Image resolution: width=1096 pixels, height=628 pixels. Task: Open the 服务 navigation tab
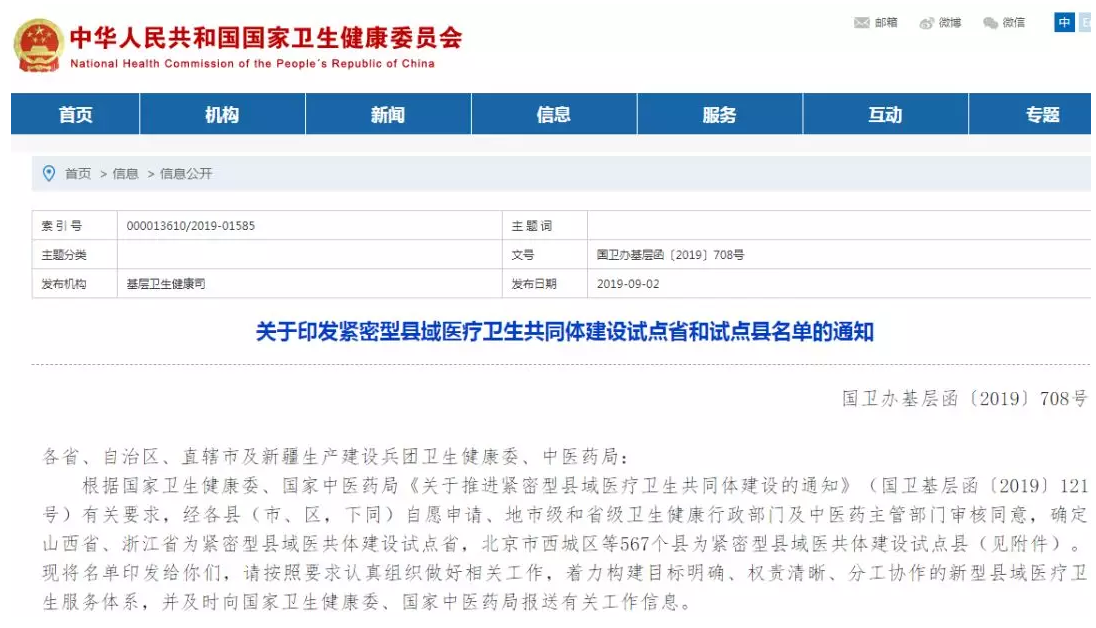[719, 115]
